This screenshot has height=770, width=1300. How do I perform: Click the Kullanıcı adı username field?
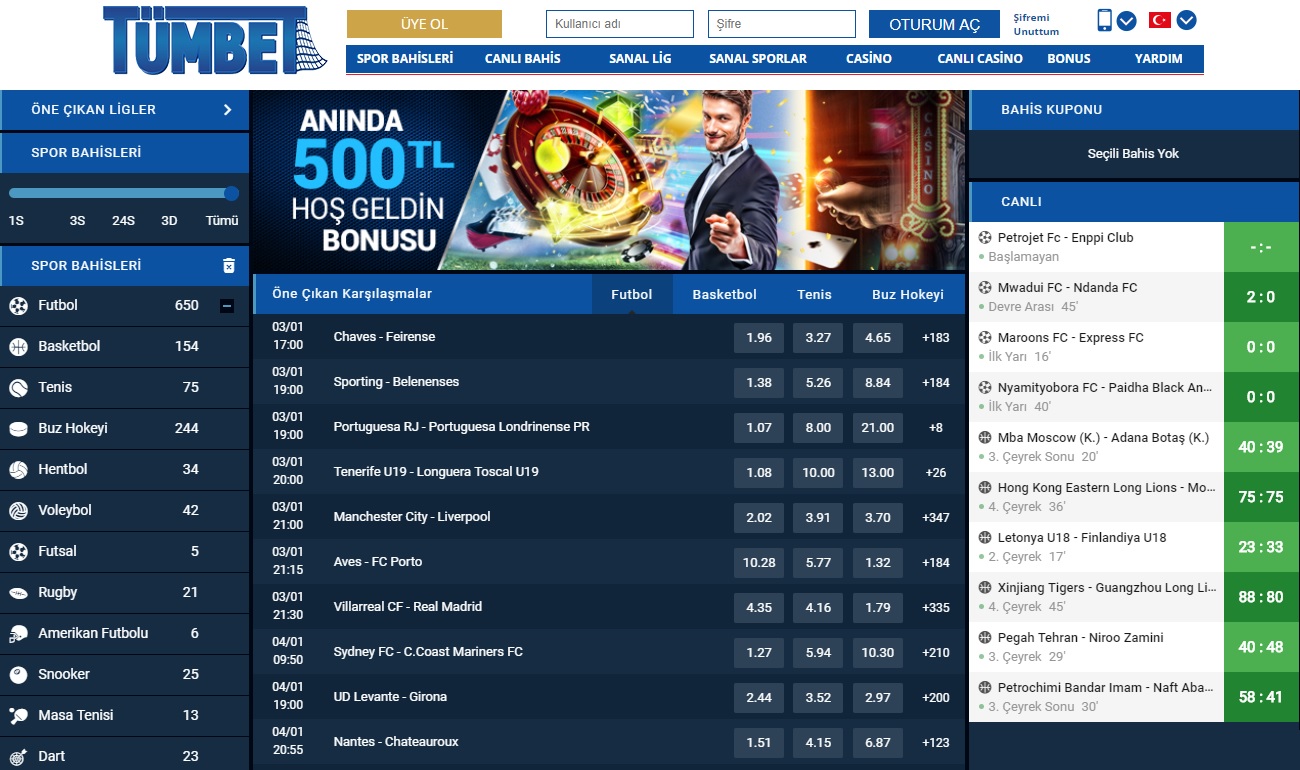pos(619,24)
